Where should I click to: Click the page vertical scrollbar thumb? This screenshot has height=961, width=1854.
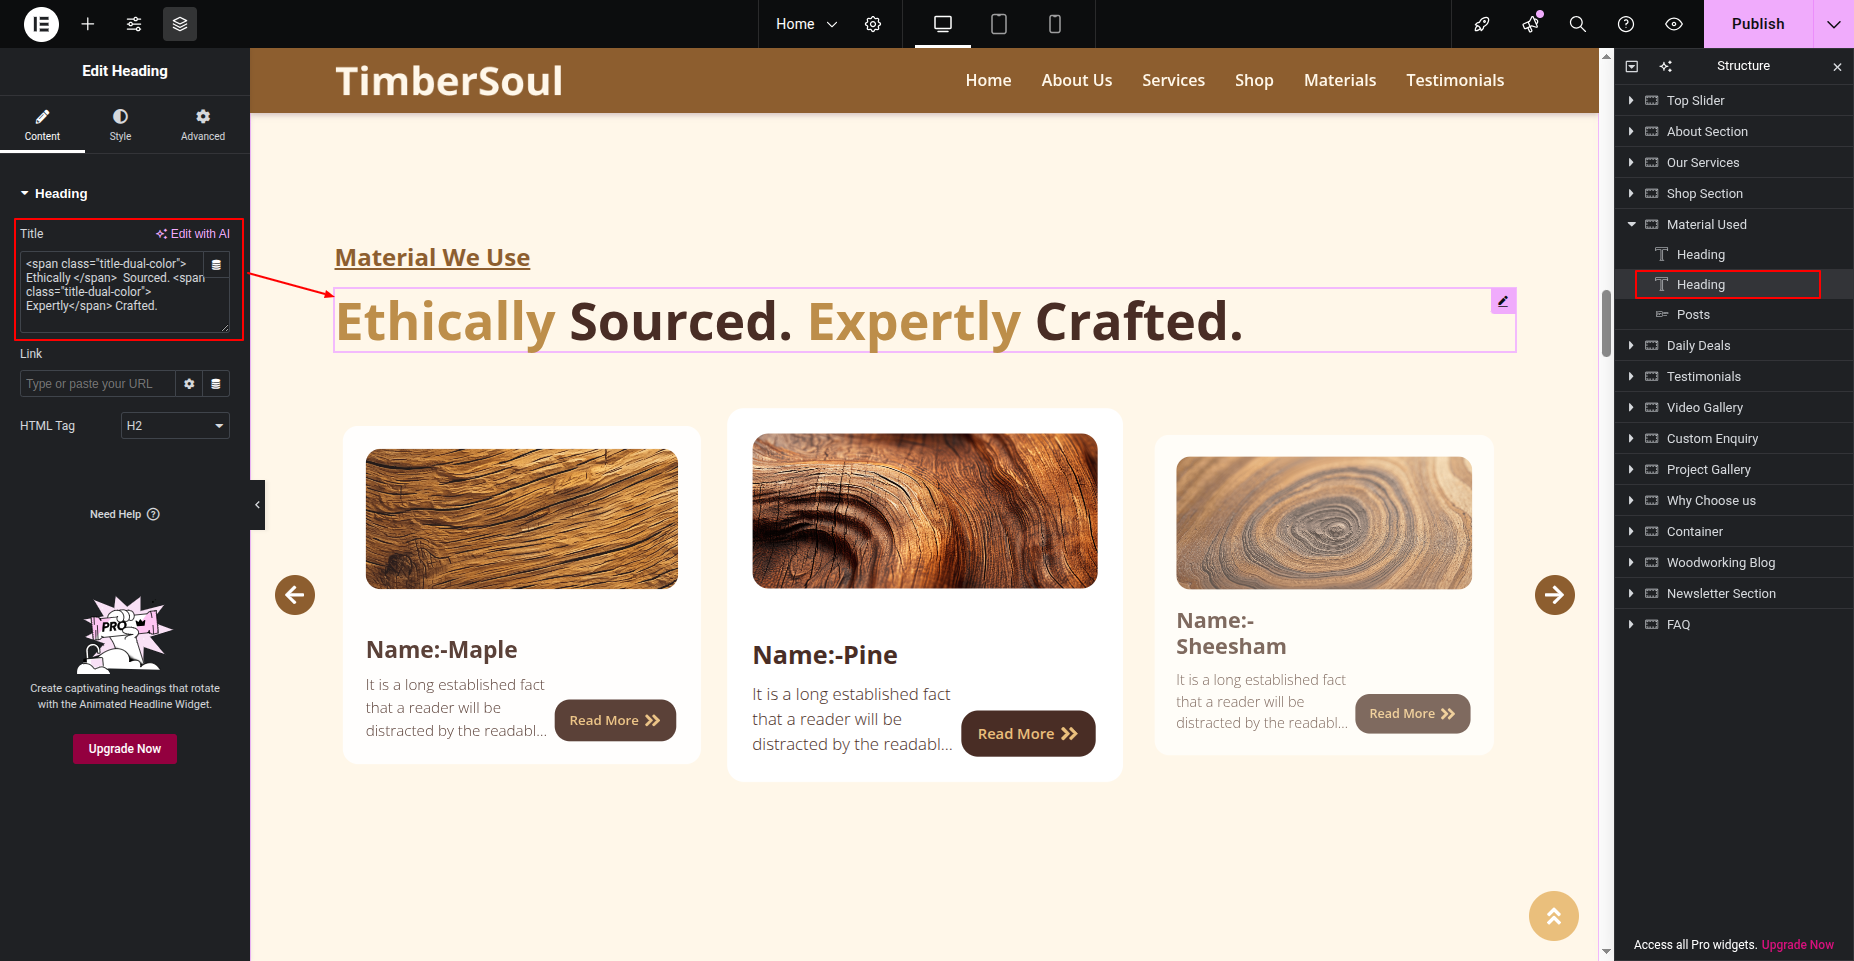click(x=1606, y=322)
